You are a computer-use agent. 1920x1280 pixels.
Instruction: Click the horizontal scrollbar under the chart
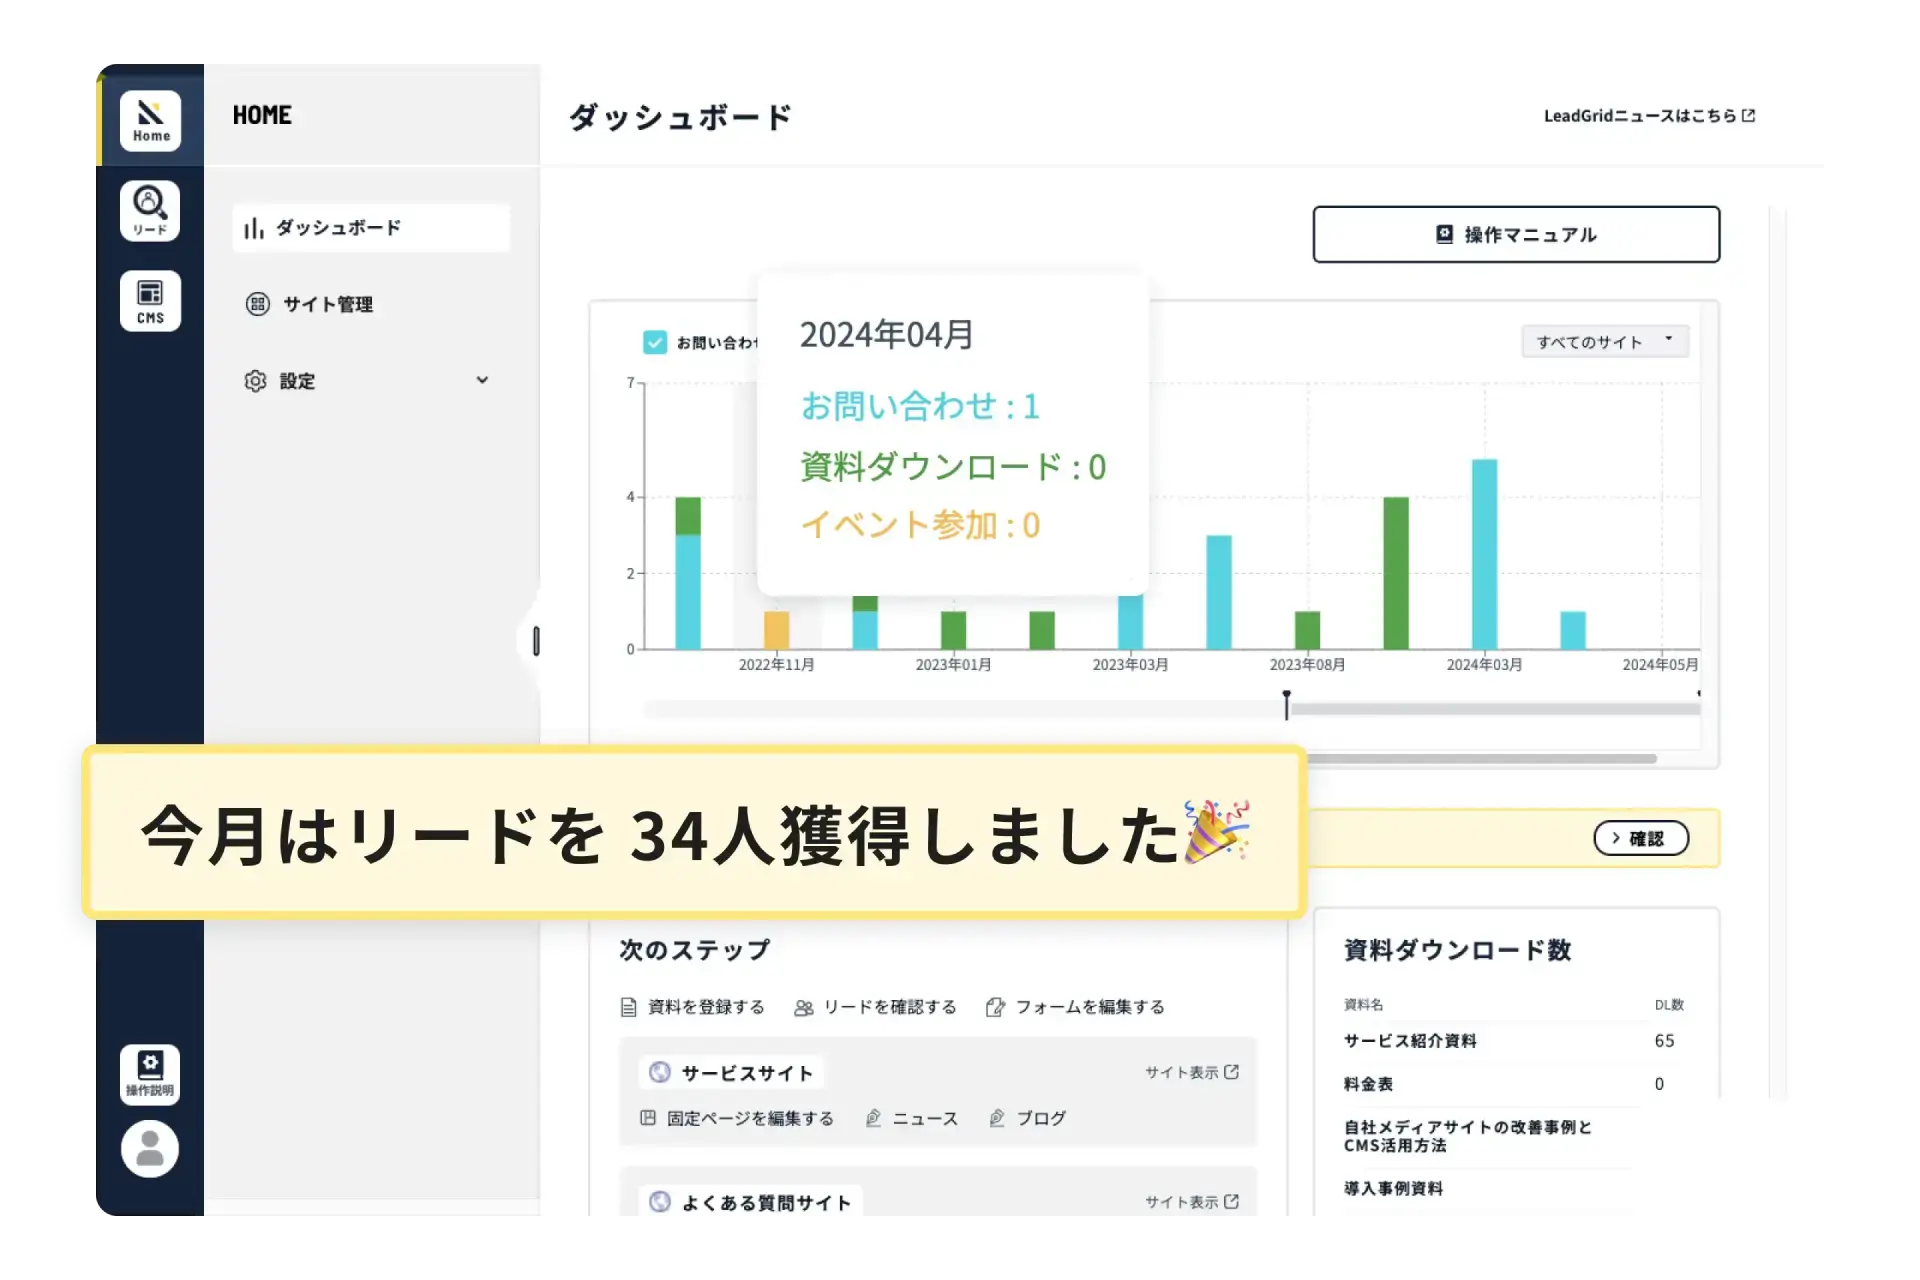[x=1481, y=759]
